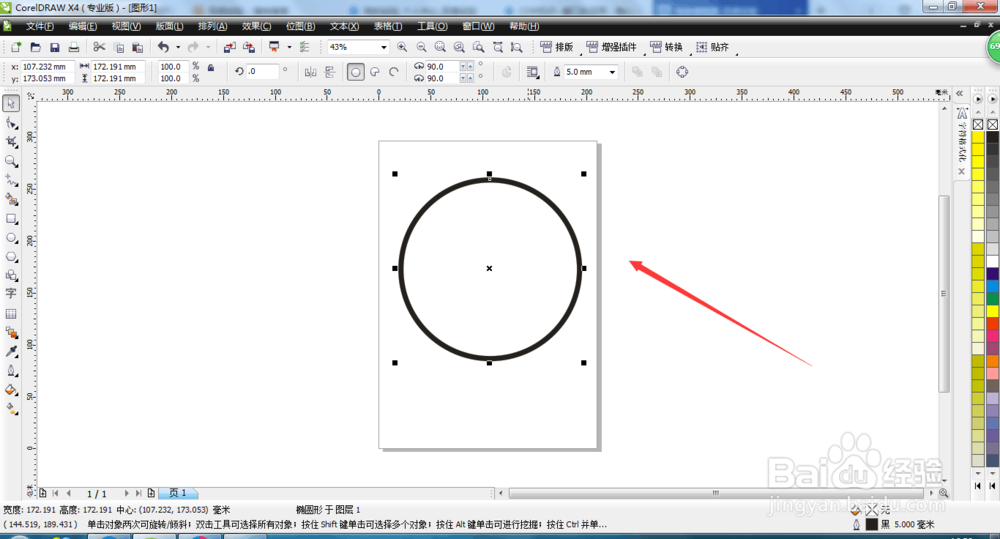Cut selection with the scissors icon
This screenshot has height=539, width=1000.
click(x=99, y=47)
